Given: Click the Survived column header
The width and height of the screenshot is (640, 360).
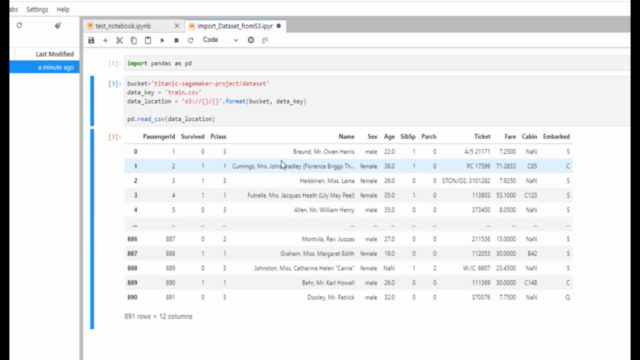Looking at the screenshot, I should tap(193, 137).
